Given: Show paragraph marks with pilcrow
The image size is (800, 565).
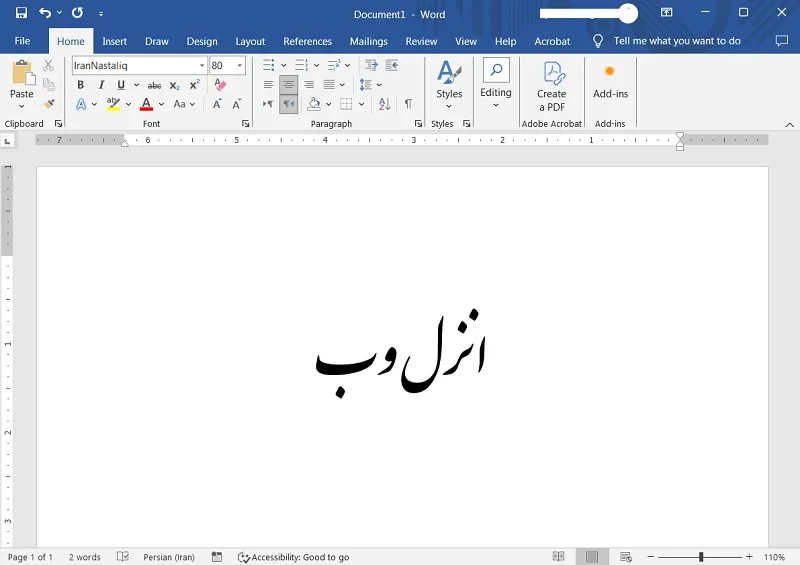Looking at the screenshot, I should pos(408,104).
